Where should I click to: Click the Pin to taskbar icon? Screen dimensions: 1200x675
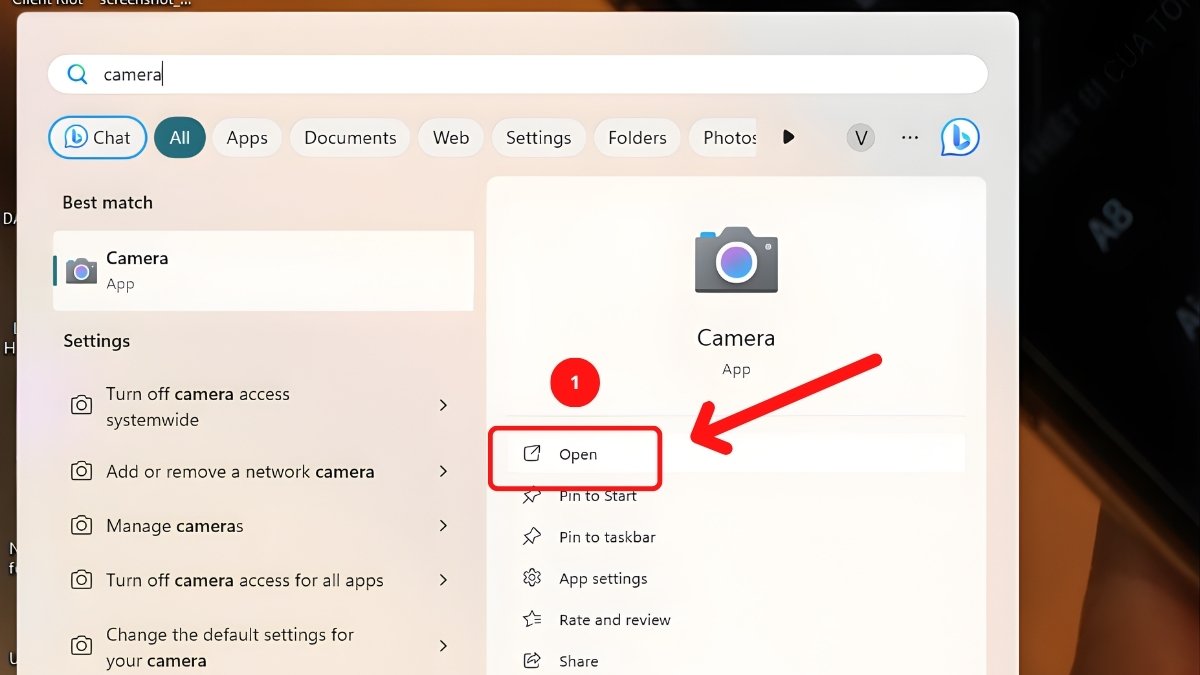[532, 537]
